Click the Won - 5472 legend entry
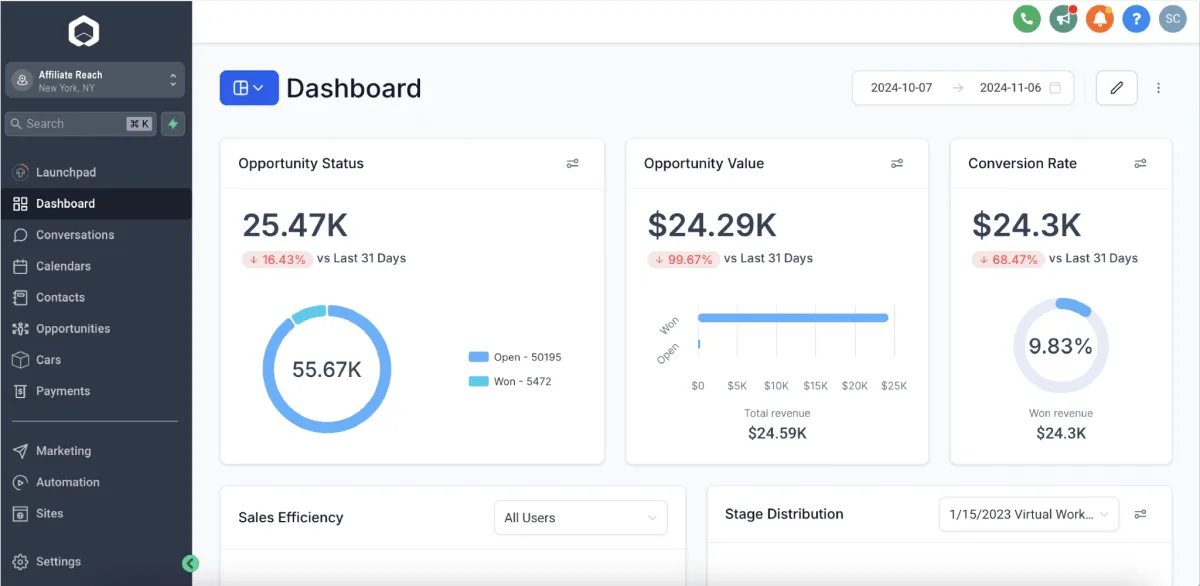Viewport: 1200px width, 586px height. click(x=510, y=381)
